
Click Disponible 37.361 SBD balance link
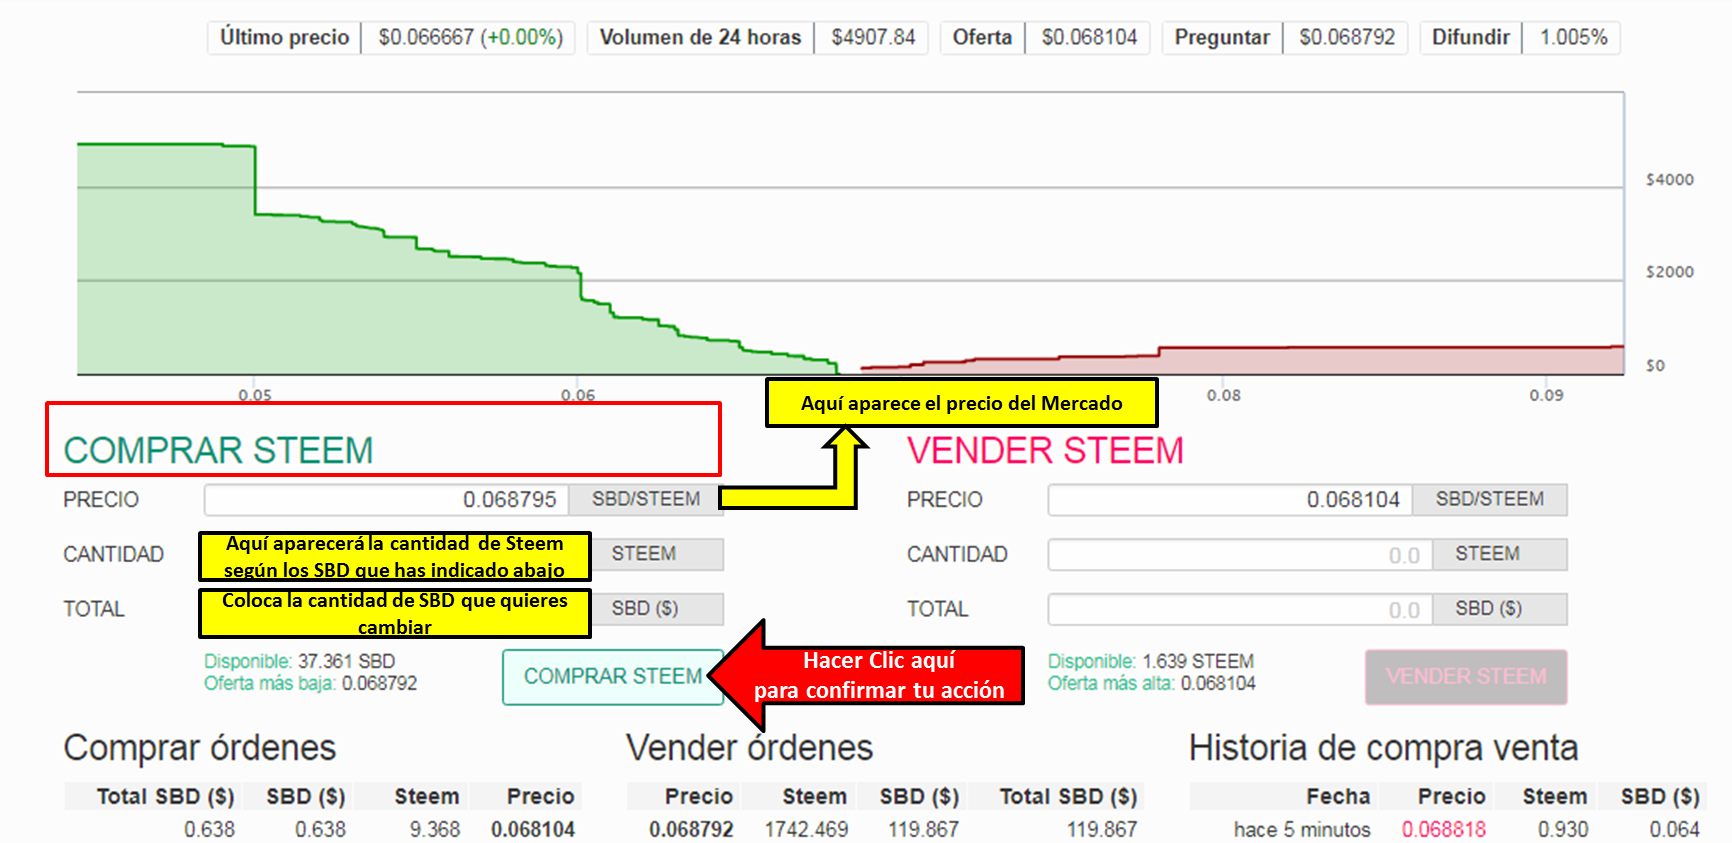[x=299, y=661]
